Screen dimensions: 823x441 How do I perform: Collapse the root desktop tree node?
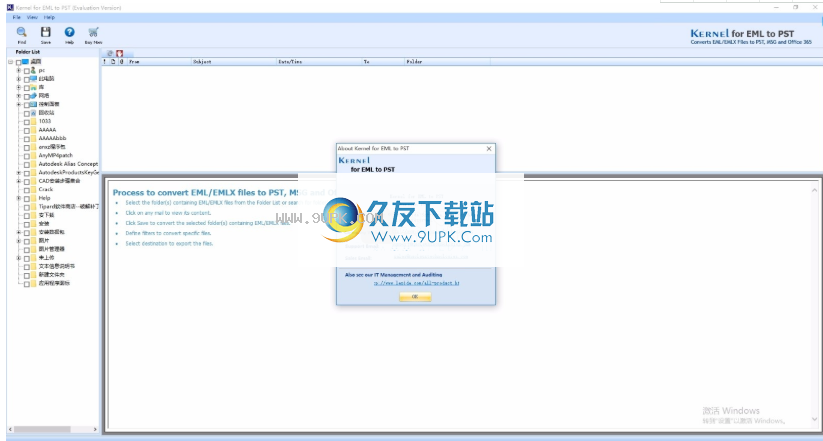tap(10, 62)
